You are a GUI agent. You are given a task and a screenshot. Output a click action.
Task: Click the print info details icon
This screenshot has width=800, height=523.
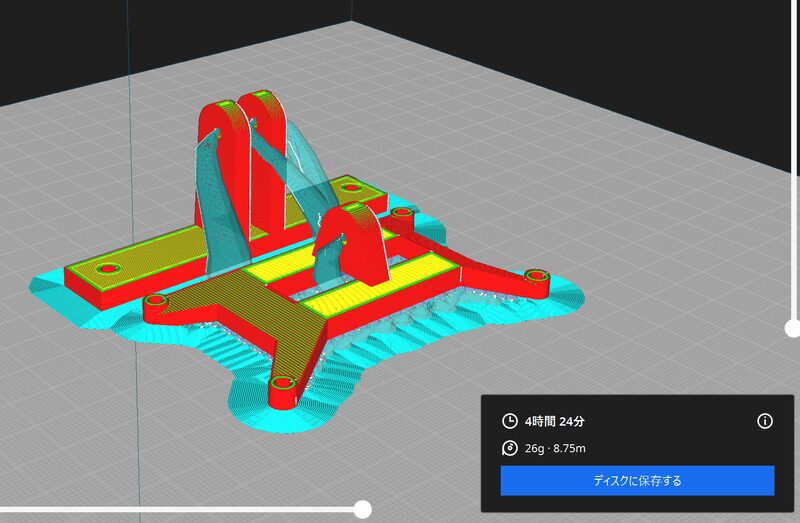(x=765, y=421)
